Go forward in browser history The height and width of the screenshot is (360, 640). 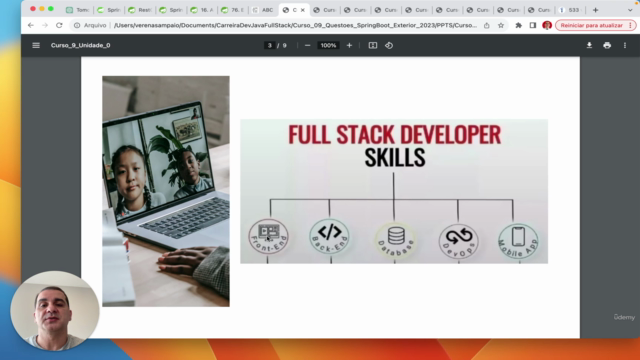[45, 25]
